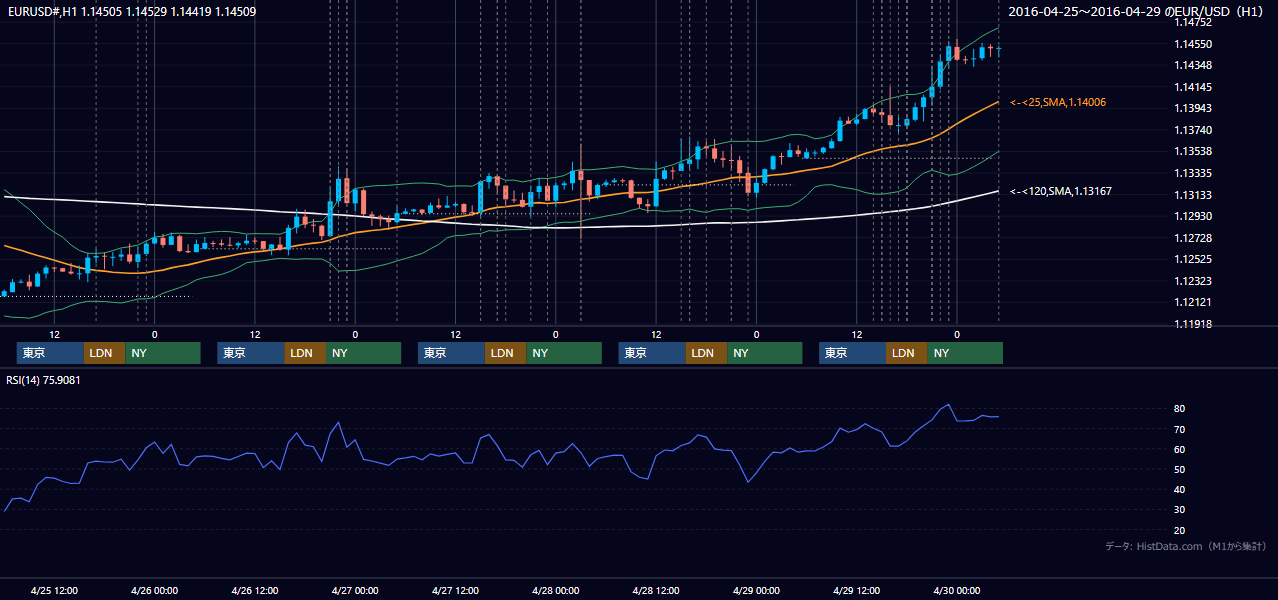Click RSI axis level 40
Viewport: 1278px width, 600px height.
click(1180, 489)
